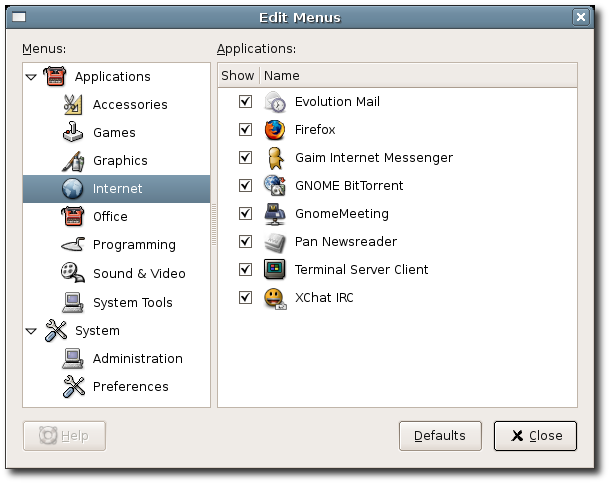
Task: Select Games submenu label
Action: click(114, 133)
